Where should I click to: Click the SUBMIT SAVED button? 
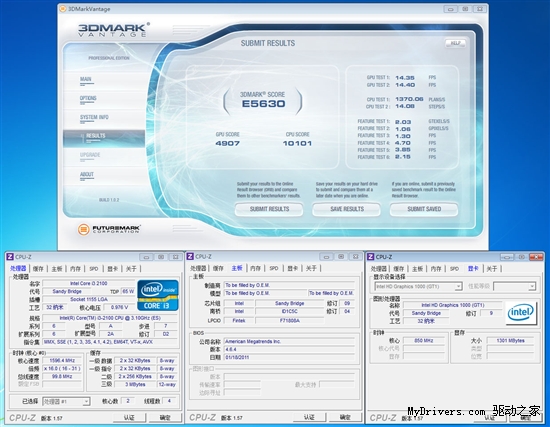[x=424, y=209]
